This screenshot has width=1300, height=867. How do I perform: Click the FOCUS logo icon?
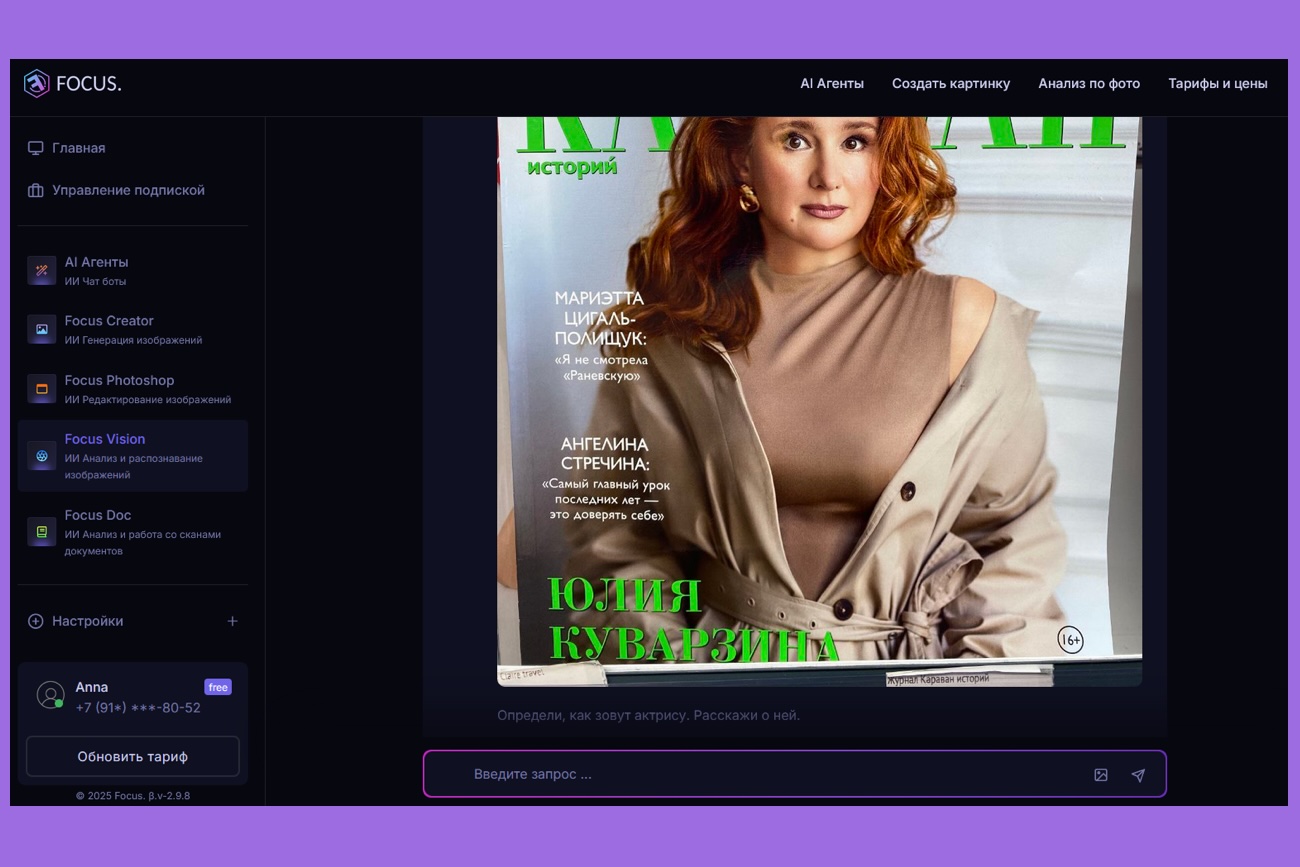pyautogui.click(x=36, y=84)
